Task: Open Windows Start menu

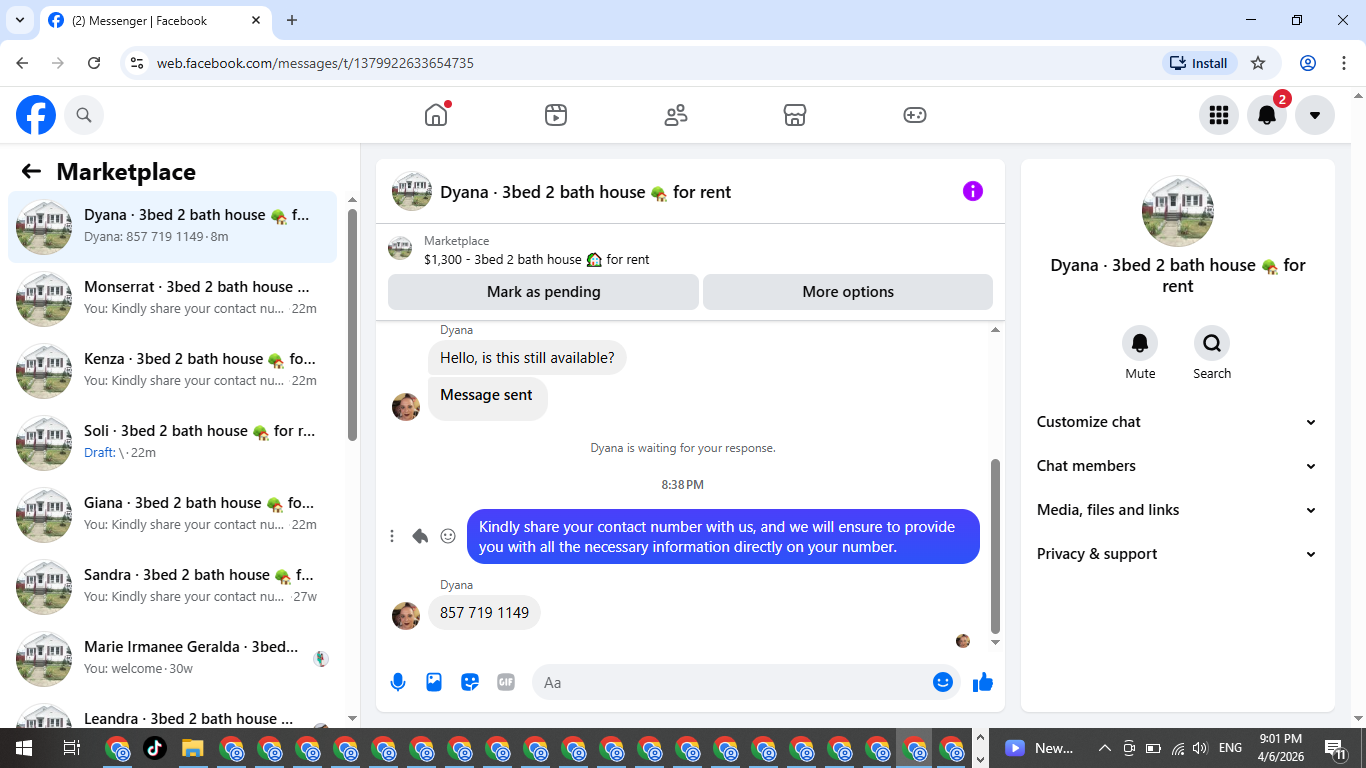Action: [x=23, y=748]
